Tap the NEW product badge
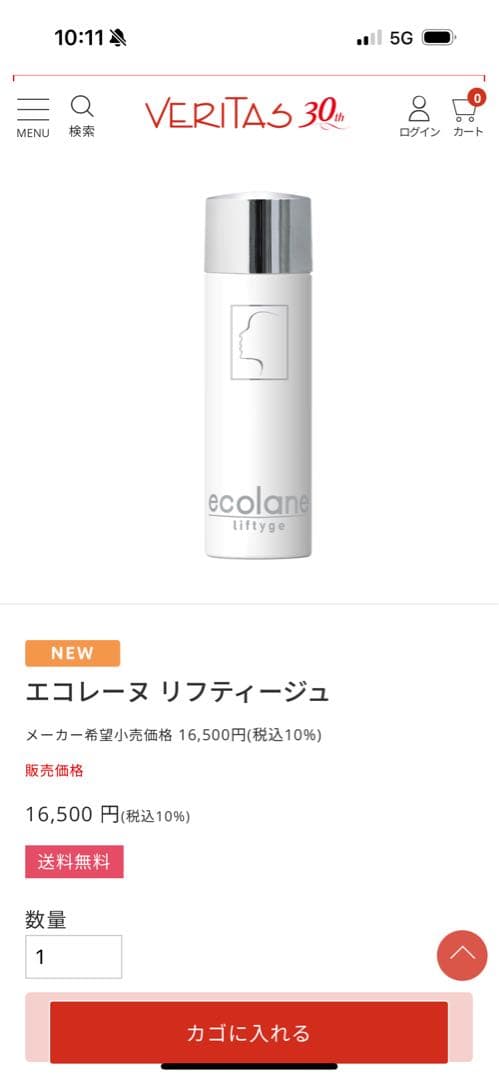Viewport: 499px width, 1080px height. click(72, 653)
